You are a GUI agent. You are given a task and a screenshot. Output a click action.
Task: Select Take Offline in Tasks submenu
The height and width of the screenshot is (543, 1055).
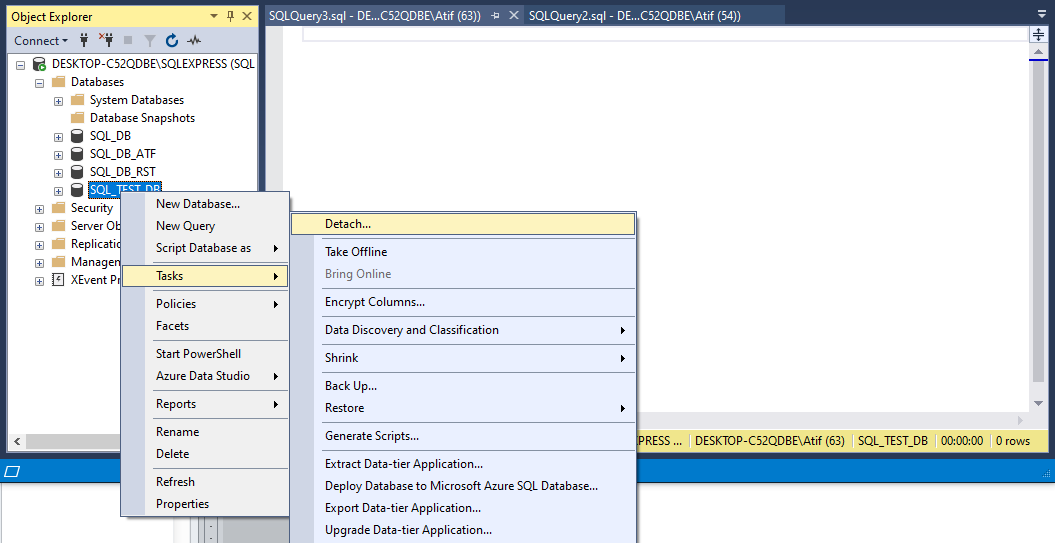[x=463, y=252]
